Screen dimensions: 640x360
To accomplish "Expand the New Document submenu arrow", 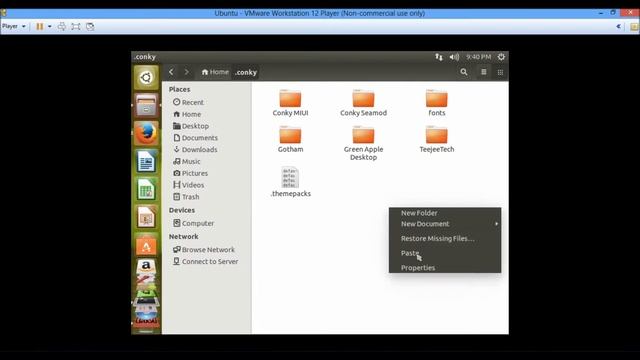I will pyautogui.click(x=496, y=224).
